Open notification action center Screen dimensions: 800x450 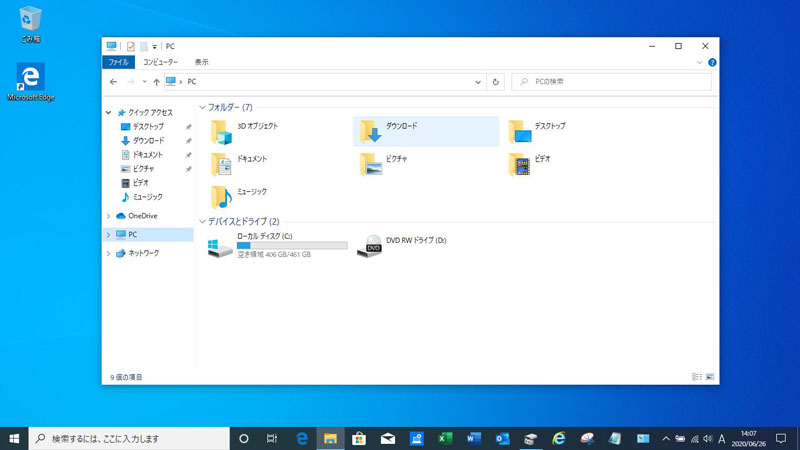781,438
